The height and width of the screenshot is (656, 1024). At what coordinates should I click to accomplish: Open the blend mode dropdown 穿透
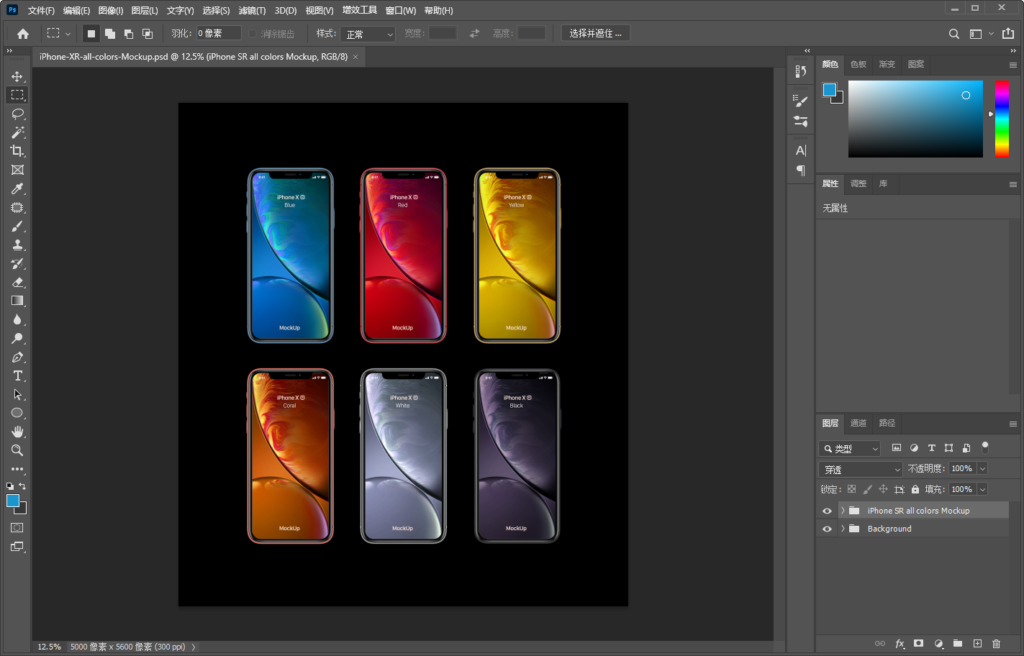[x=860, y=469]
